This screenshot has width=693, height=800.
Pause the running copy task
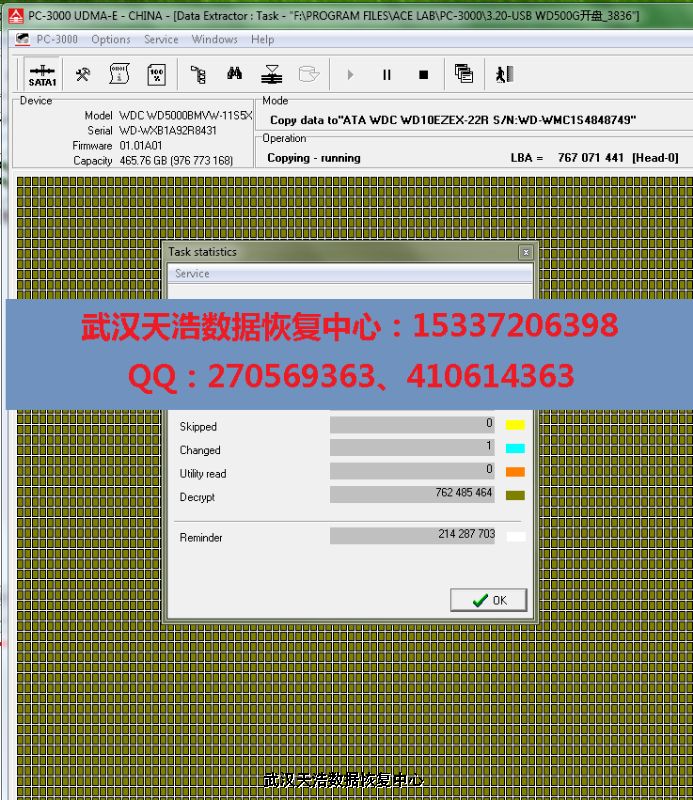pyautogui.click(x=387, y=74)
